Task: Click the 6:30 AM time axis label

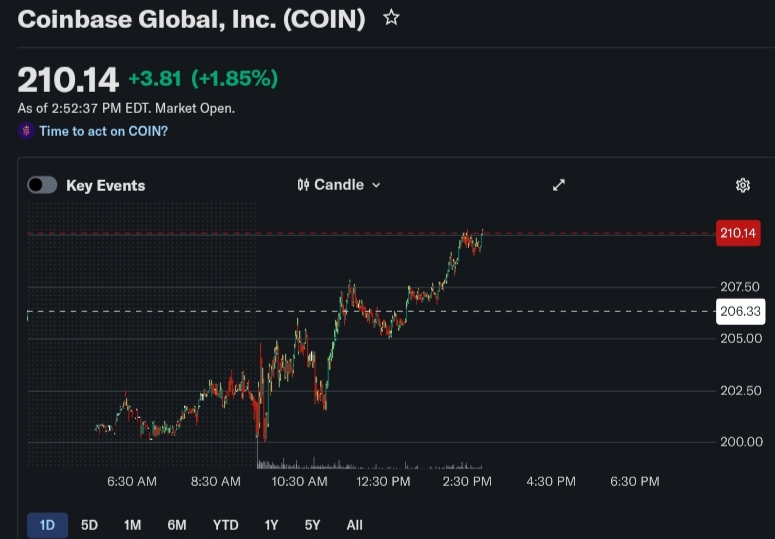Action: (x=132, y=482)
